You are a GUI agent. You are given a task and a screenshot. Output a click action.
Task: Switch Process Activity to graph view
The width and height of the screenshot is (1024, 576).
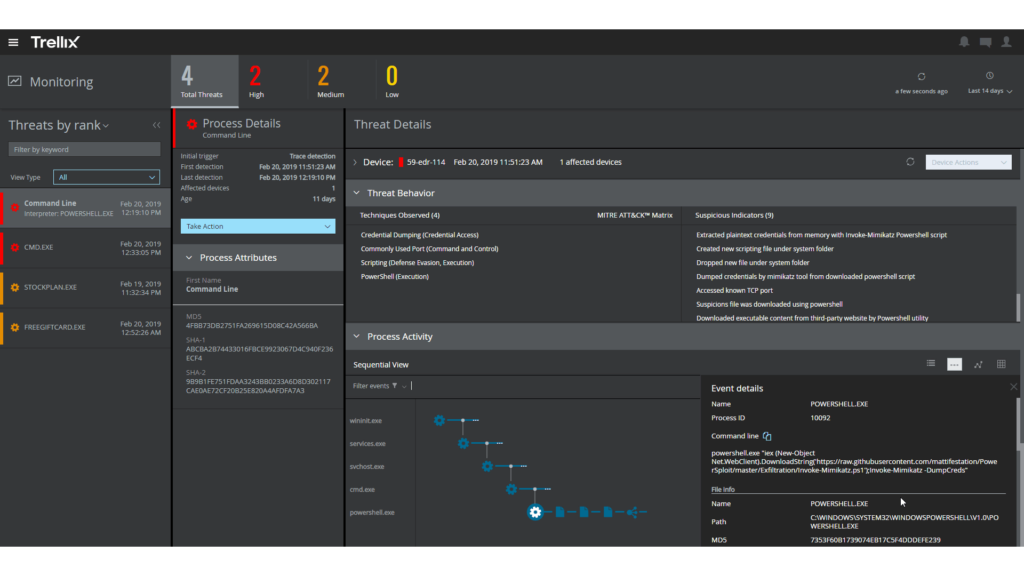tap(978, 364)
